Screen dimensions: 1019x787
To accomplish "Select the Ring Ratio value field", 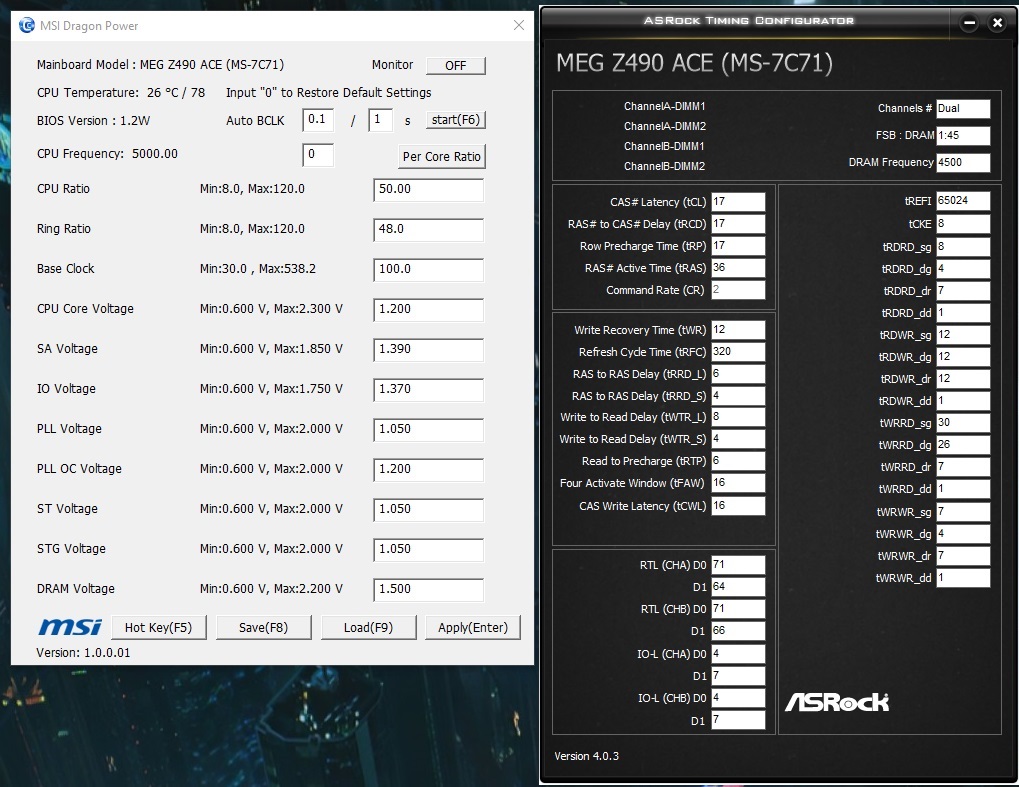I will pyautogui.click(x=429, y=230).
